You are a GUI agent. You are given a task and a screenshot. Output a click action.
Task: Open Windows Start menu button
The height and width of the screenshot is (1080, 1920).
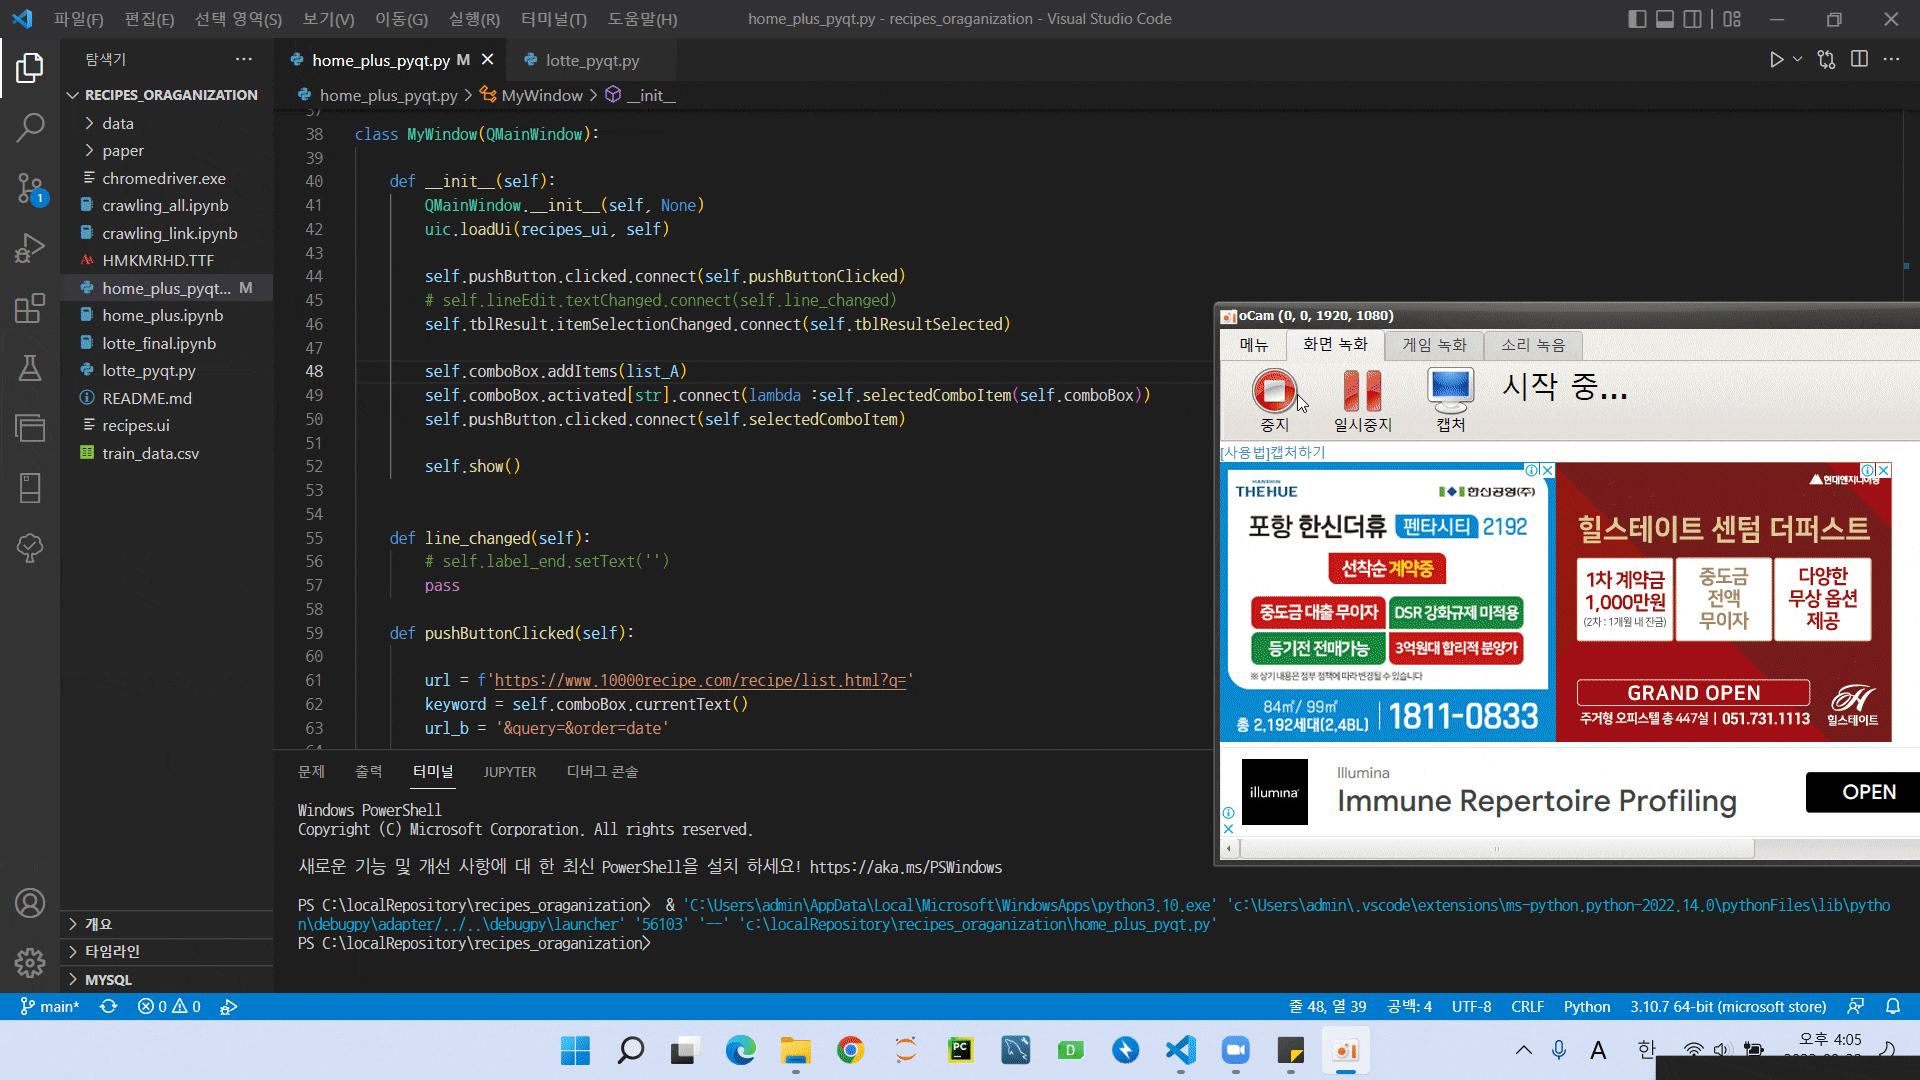click(575, 1050)
